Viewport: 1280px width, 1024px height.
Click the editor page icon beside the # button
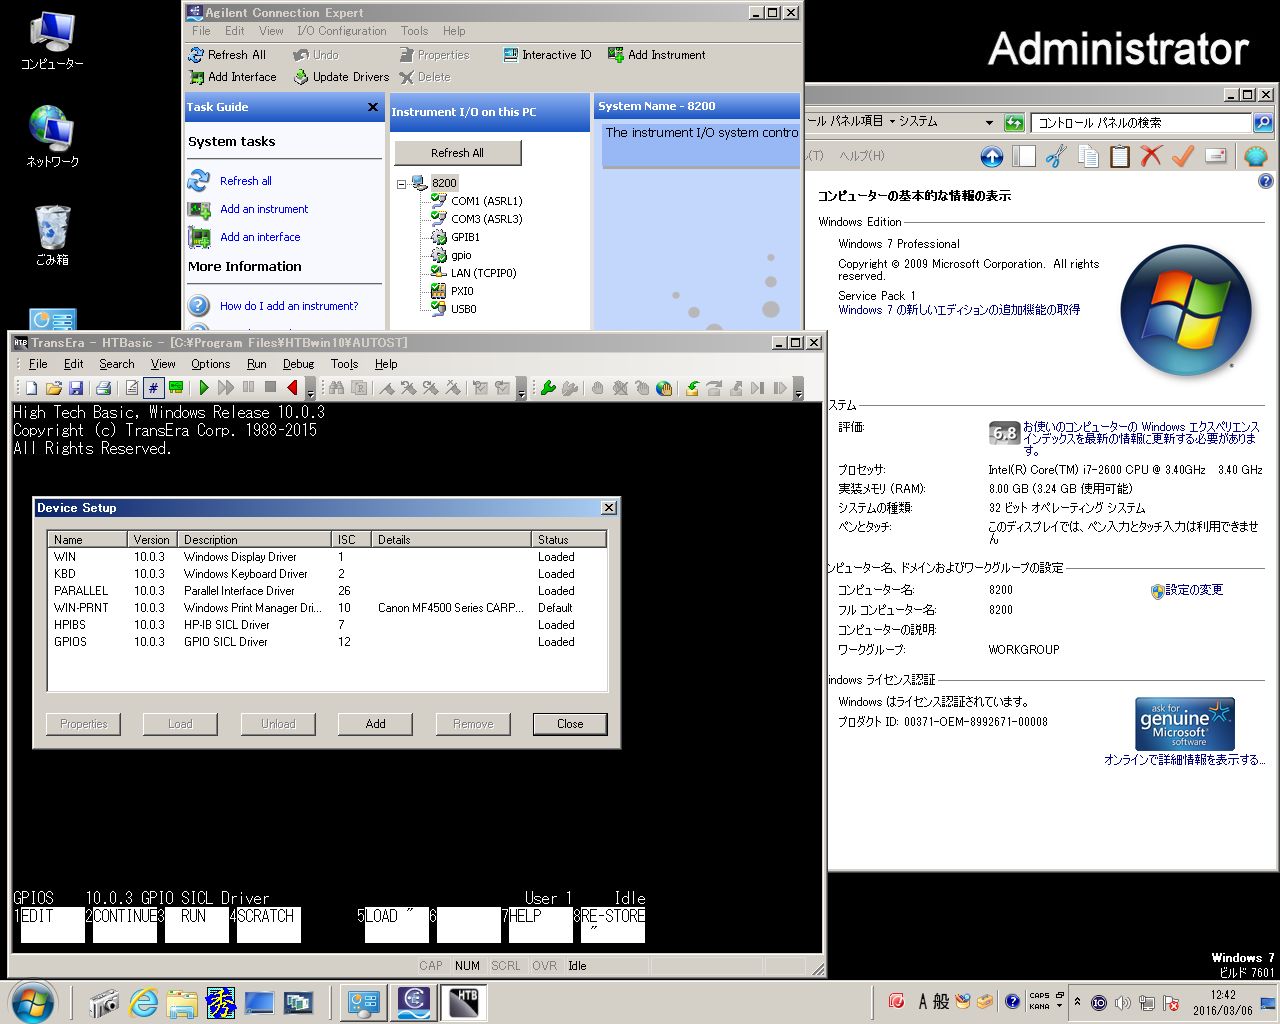pyautogui.click(x=131, y=388)
